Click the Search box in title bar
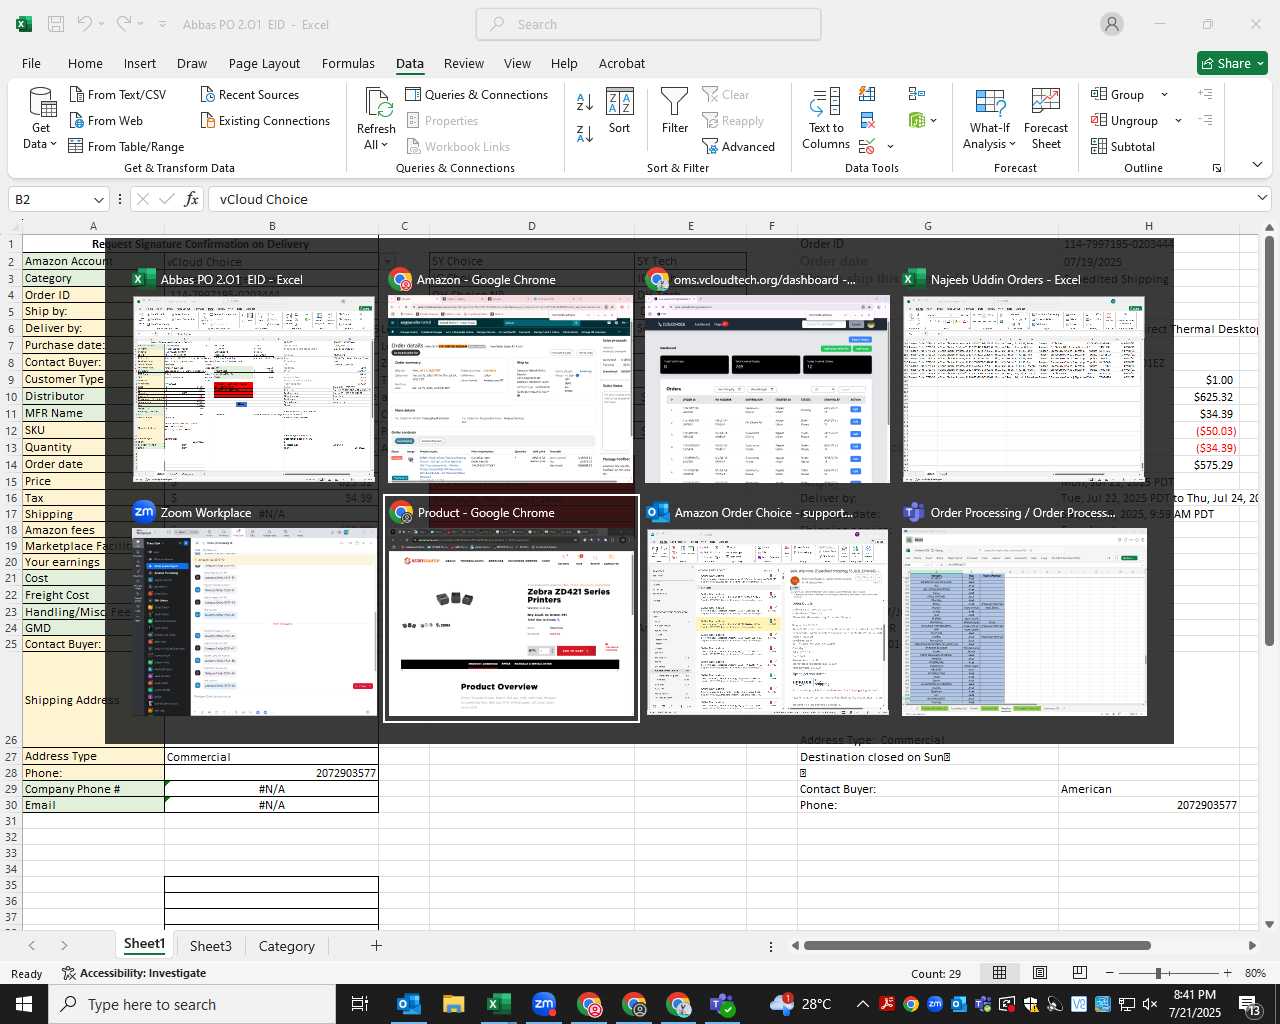The image size is (1280, 1024). [x=648, y=24]
